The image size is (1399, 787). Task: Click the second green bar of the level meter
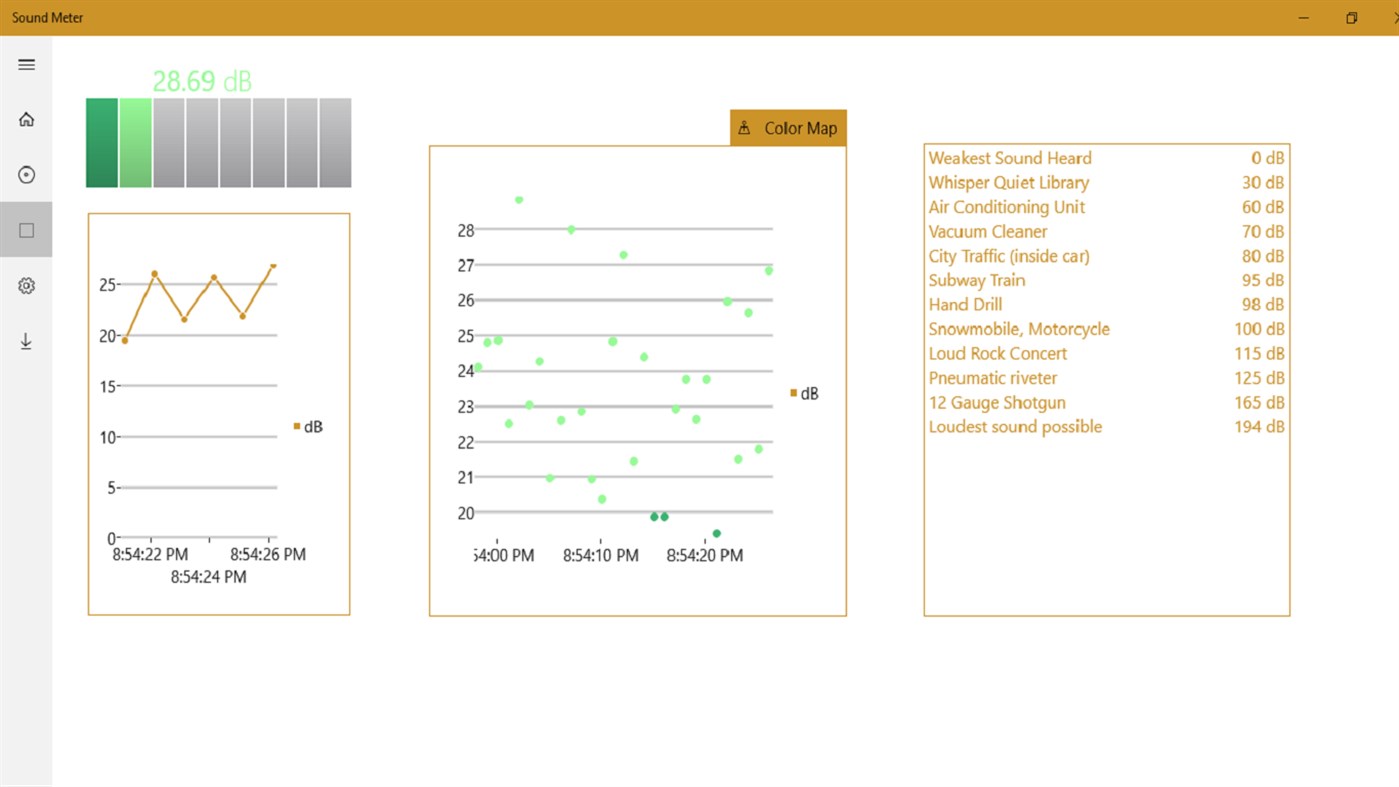point(134,142)
